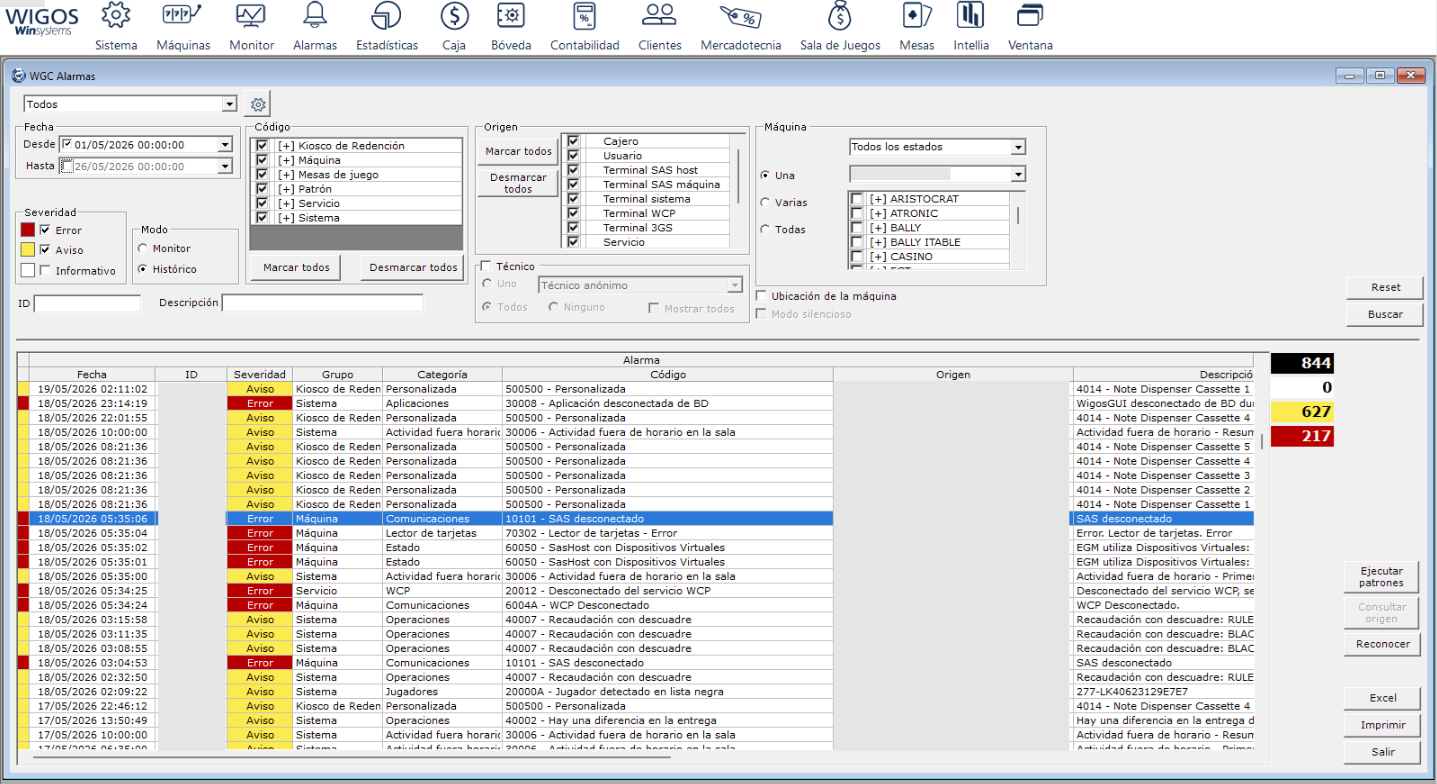
Task: Open the Intellia icon
Action: pos(970,15)
